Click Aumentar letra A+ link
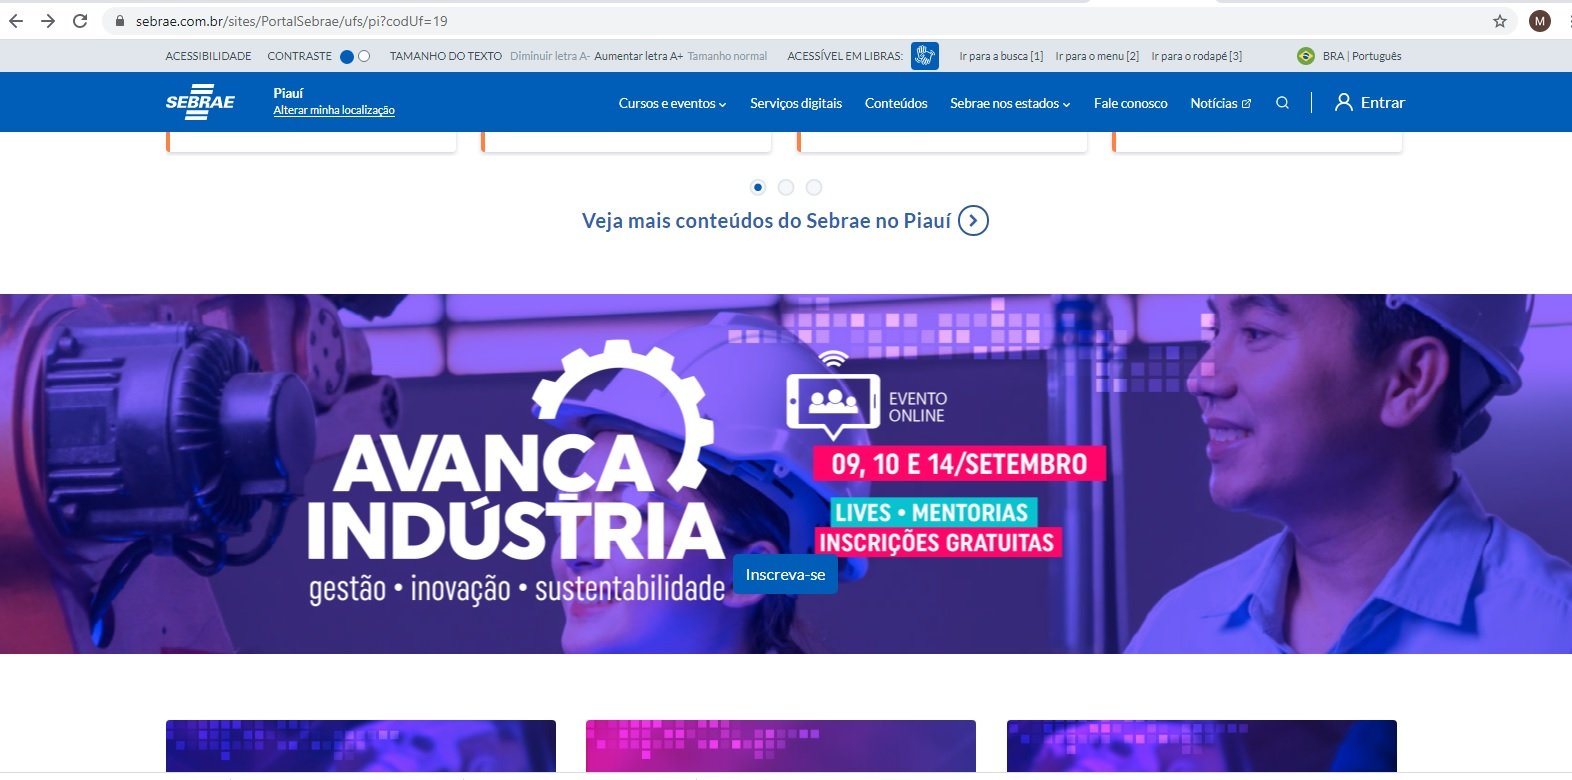Screen dimensions: 1572x780 click(638, 56)
